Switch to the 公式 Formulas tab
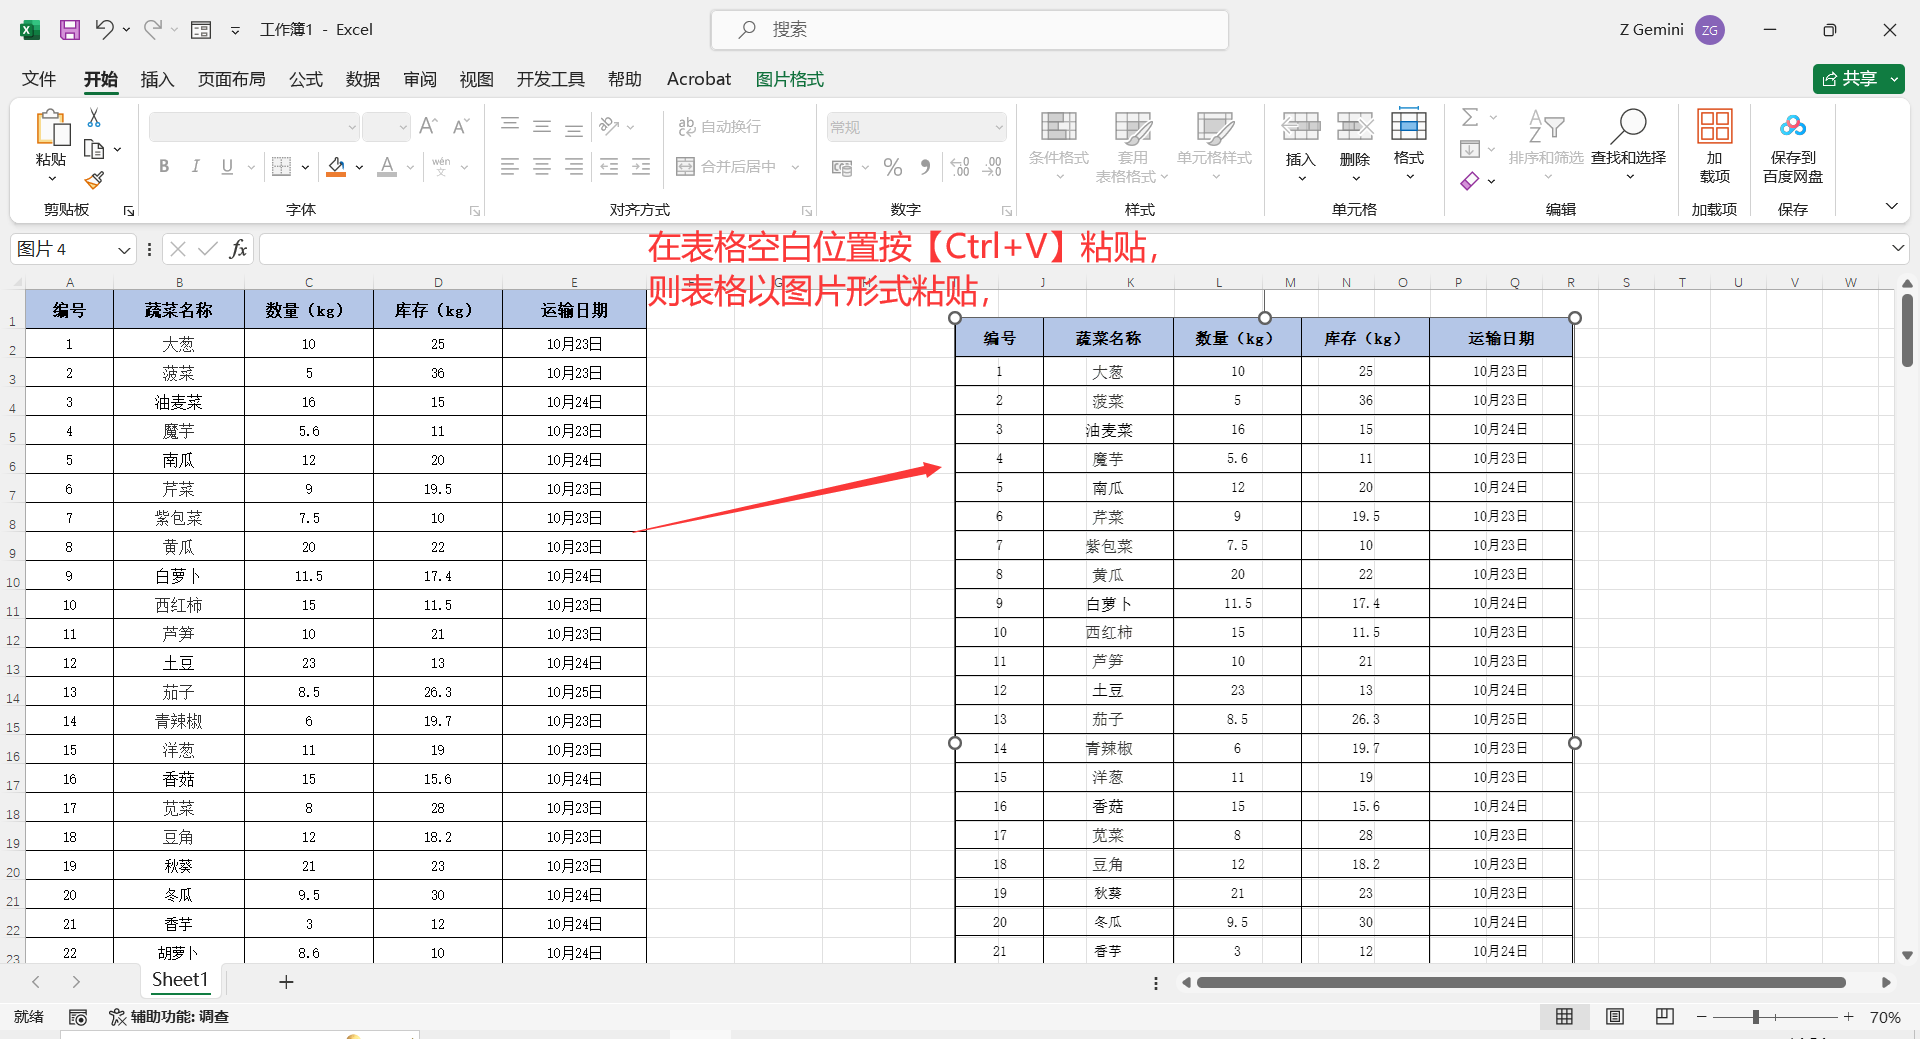This screenshot has width=1920, height=1039. click(x=306, y=79)
